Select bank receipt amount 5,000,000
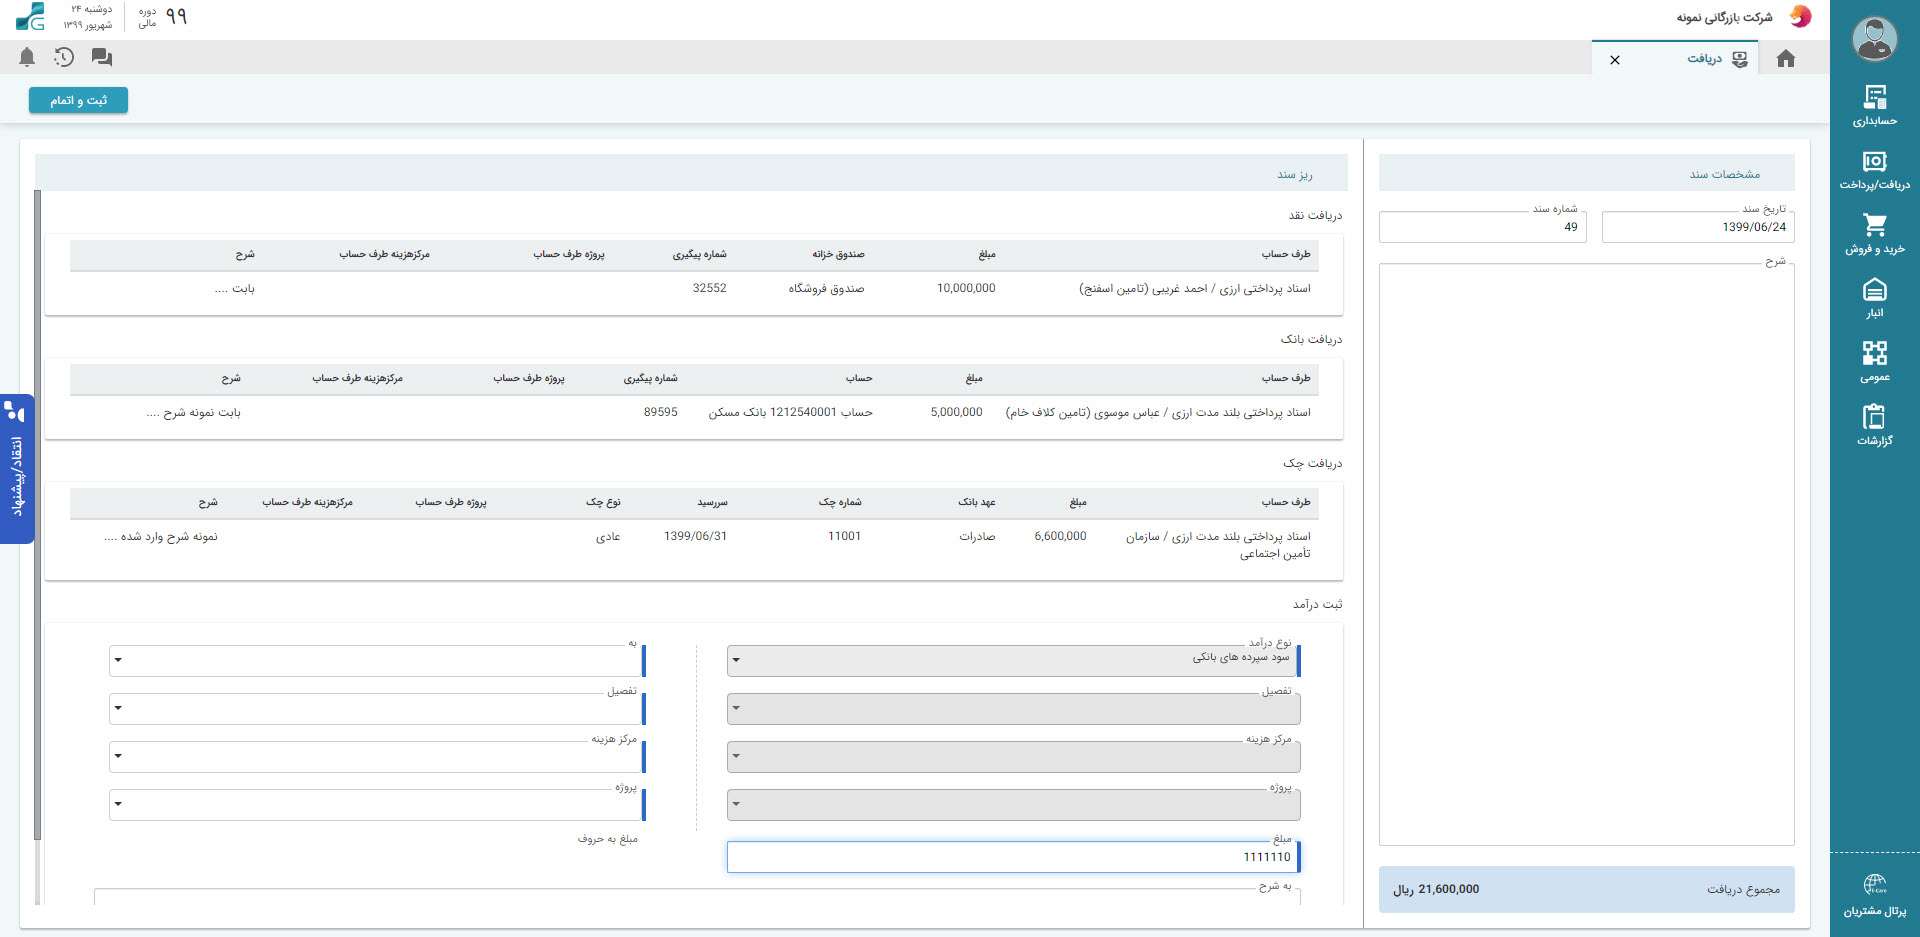The image size is (1920, 937). point(956,412)
